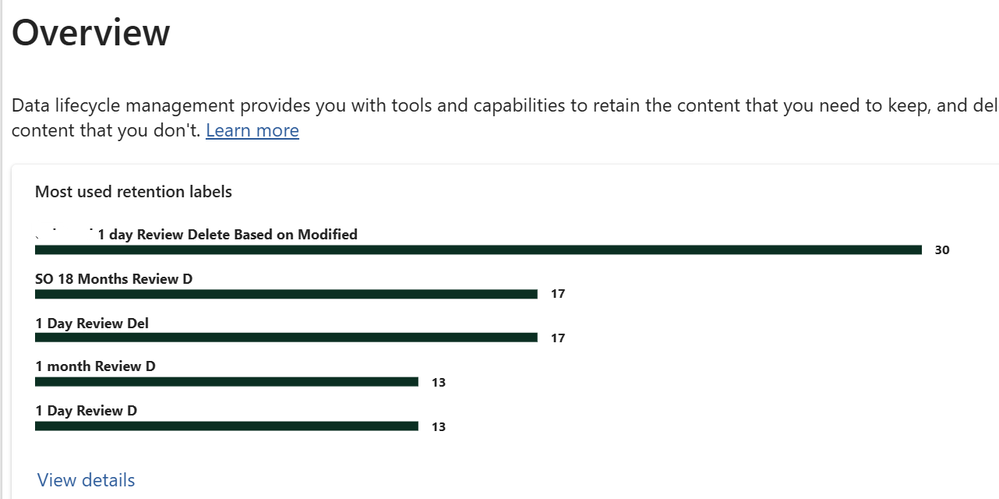
Task: Click the bar under 1 Day Review D label
Action: pos(226,426)
